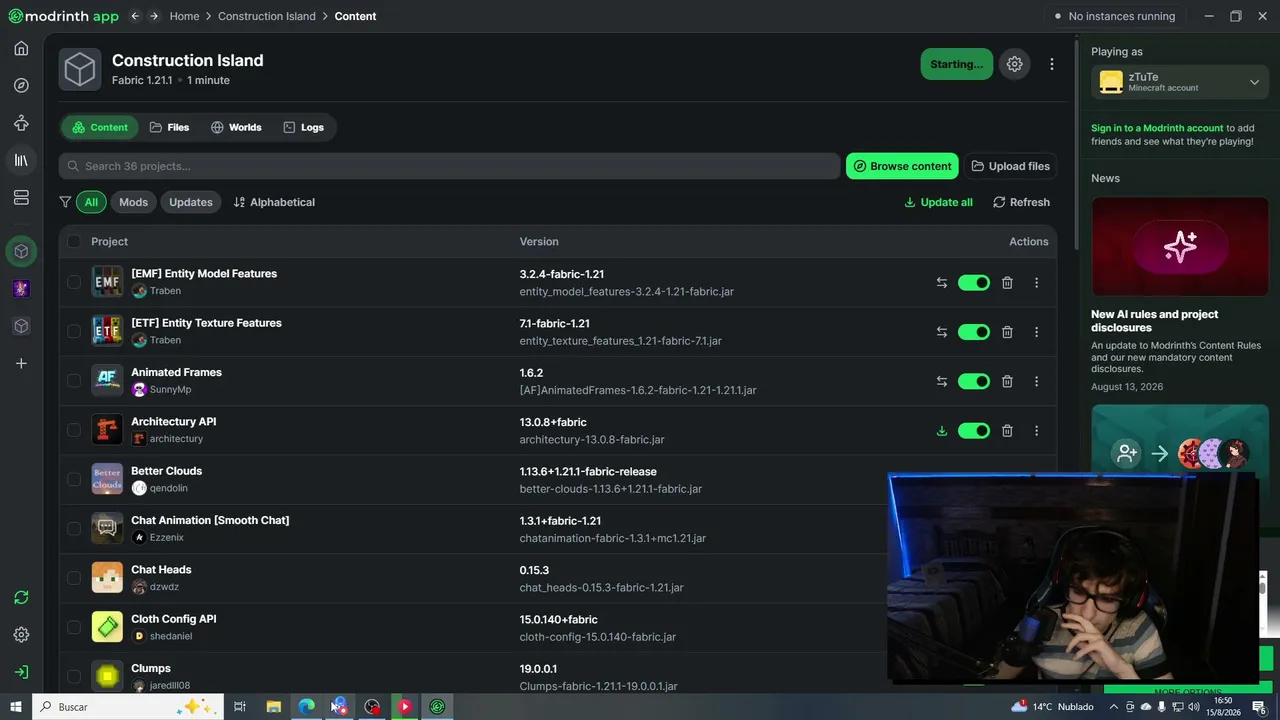
Task: Open app settings gear in left sidebar
Action: click(21, 635)
